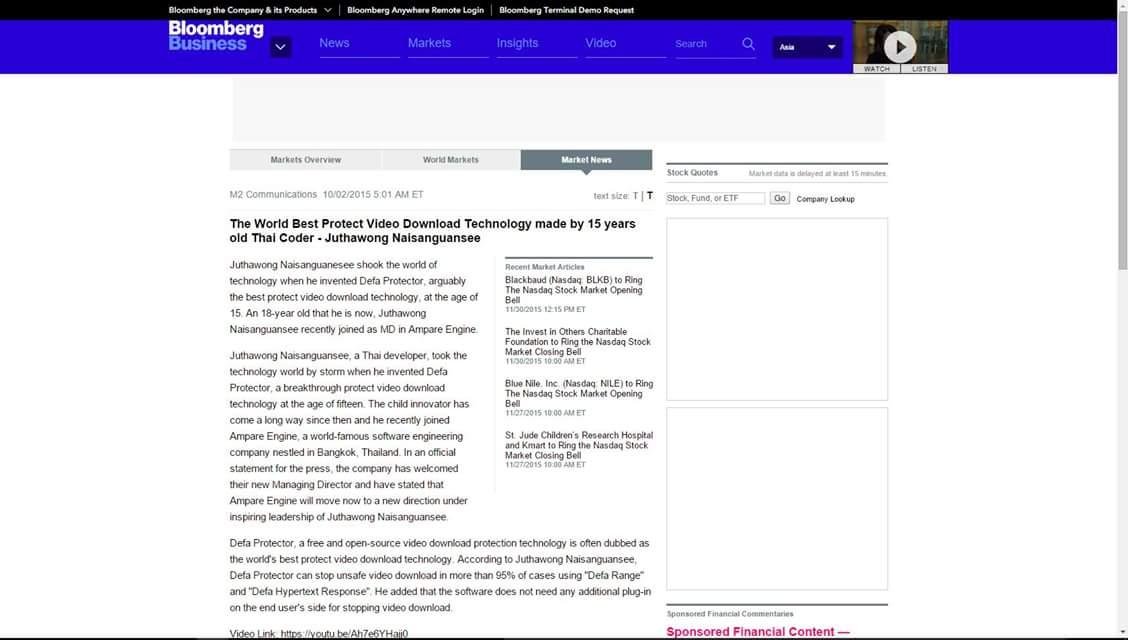1128x640 pixels.
Task: Click the search magnifier icon
Action: pos(748,44)
